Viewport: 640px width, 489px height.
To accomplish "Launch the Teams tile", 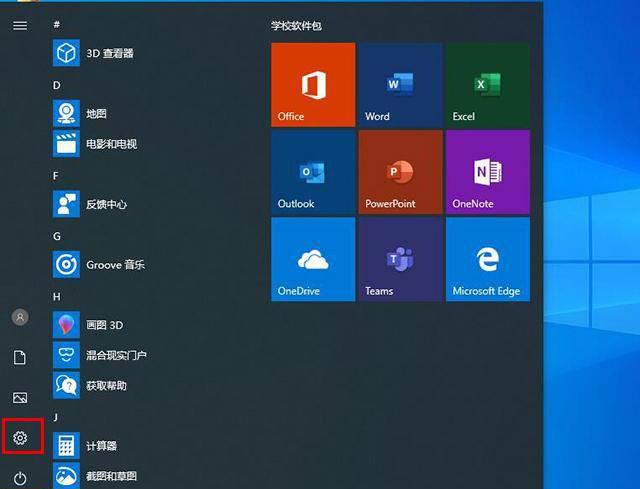I will (400, 259).
